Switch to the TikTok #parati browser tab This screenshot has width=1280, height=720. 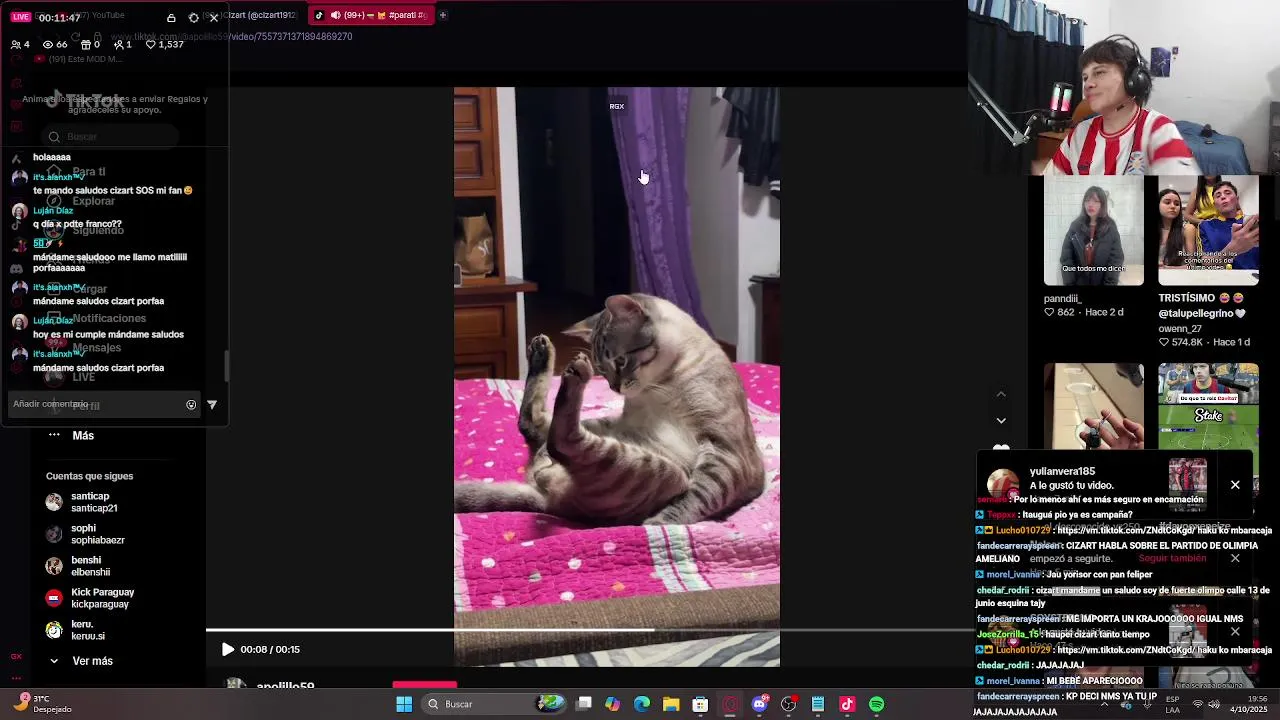coord(370,15)
